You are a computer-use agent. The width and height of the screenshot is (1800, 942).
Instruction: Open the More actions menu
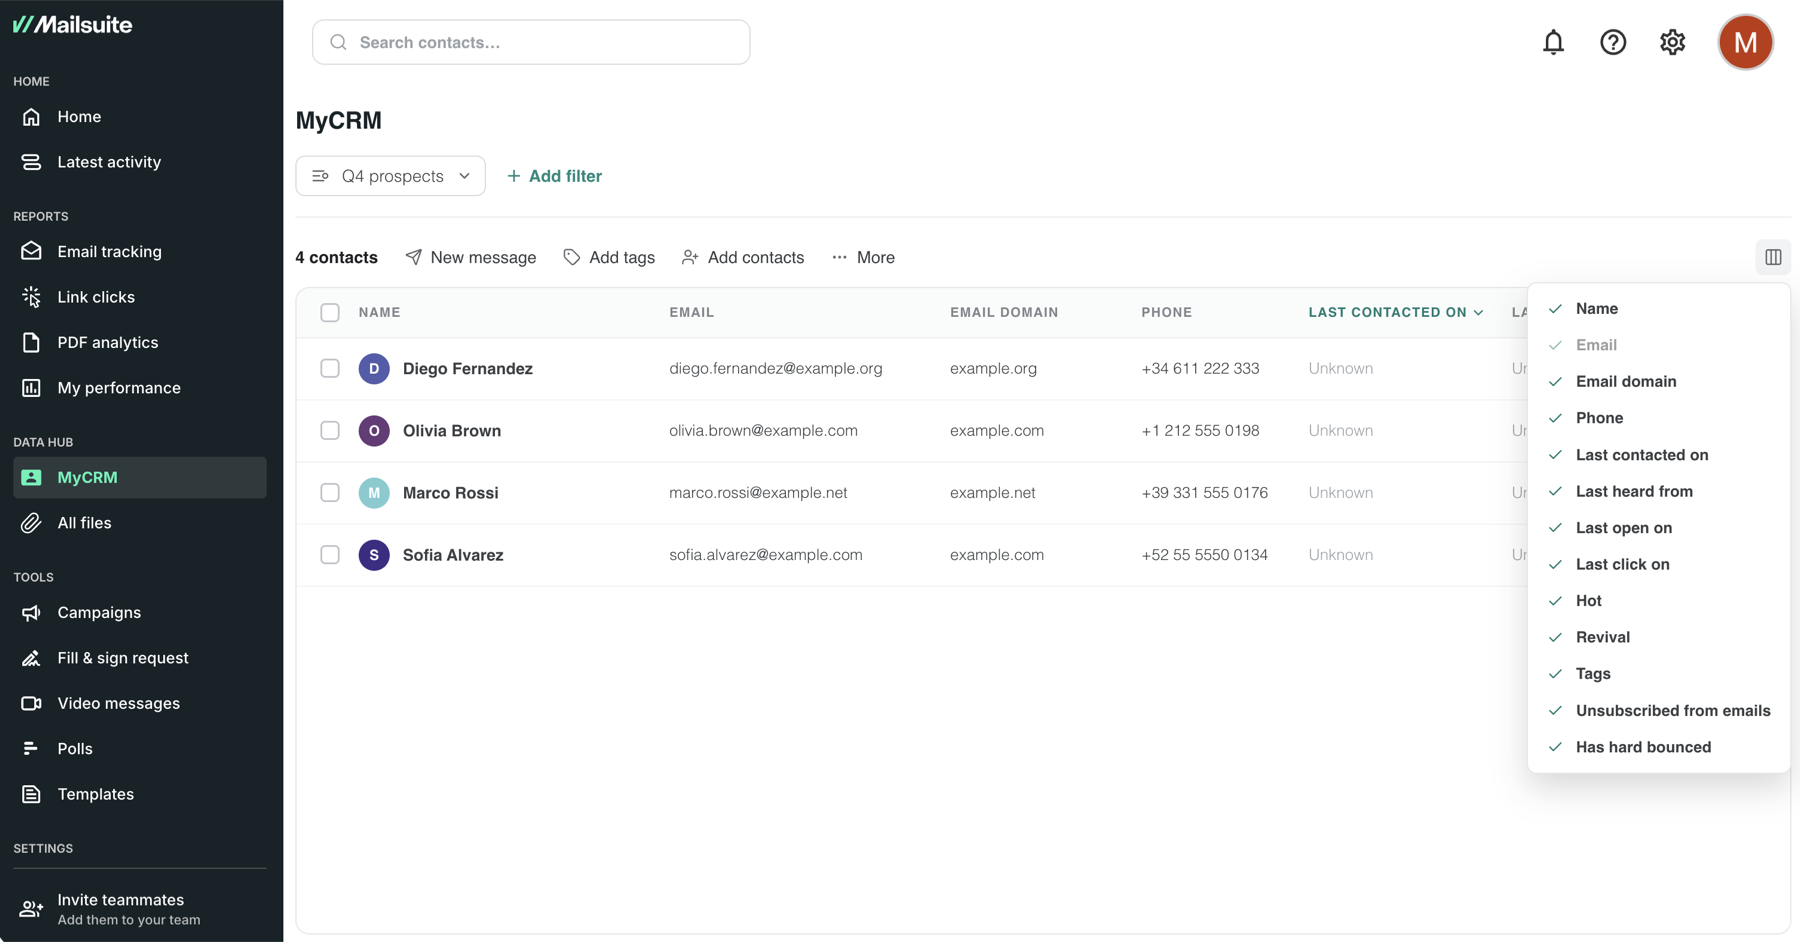pos(864,257)
